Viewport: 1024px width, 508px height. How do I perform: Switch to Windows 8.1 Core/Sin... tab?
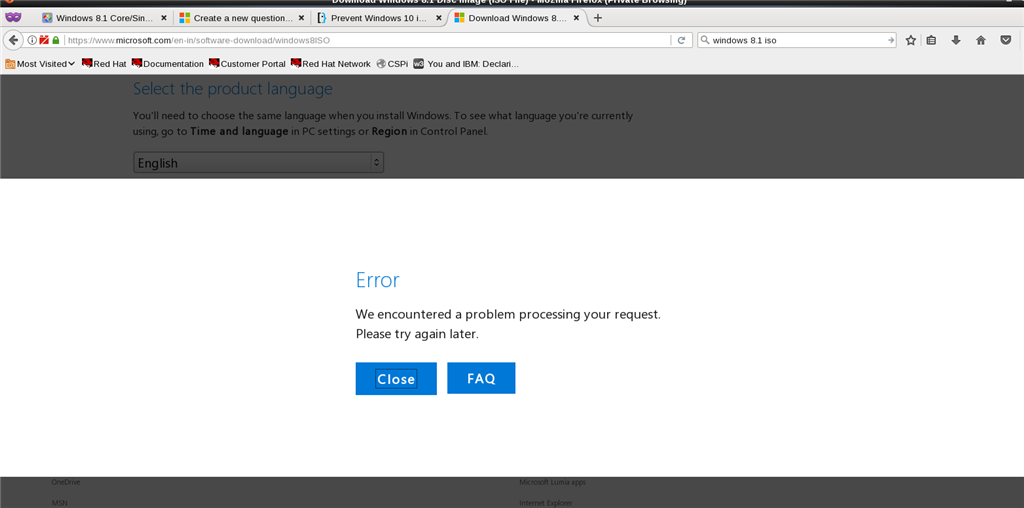[x=104, y=18]
